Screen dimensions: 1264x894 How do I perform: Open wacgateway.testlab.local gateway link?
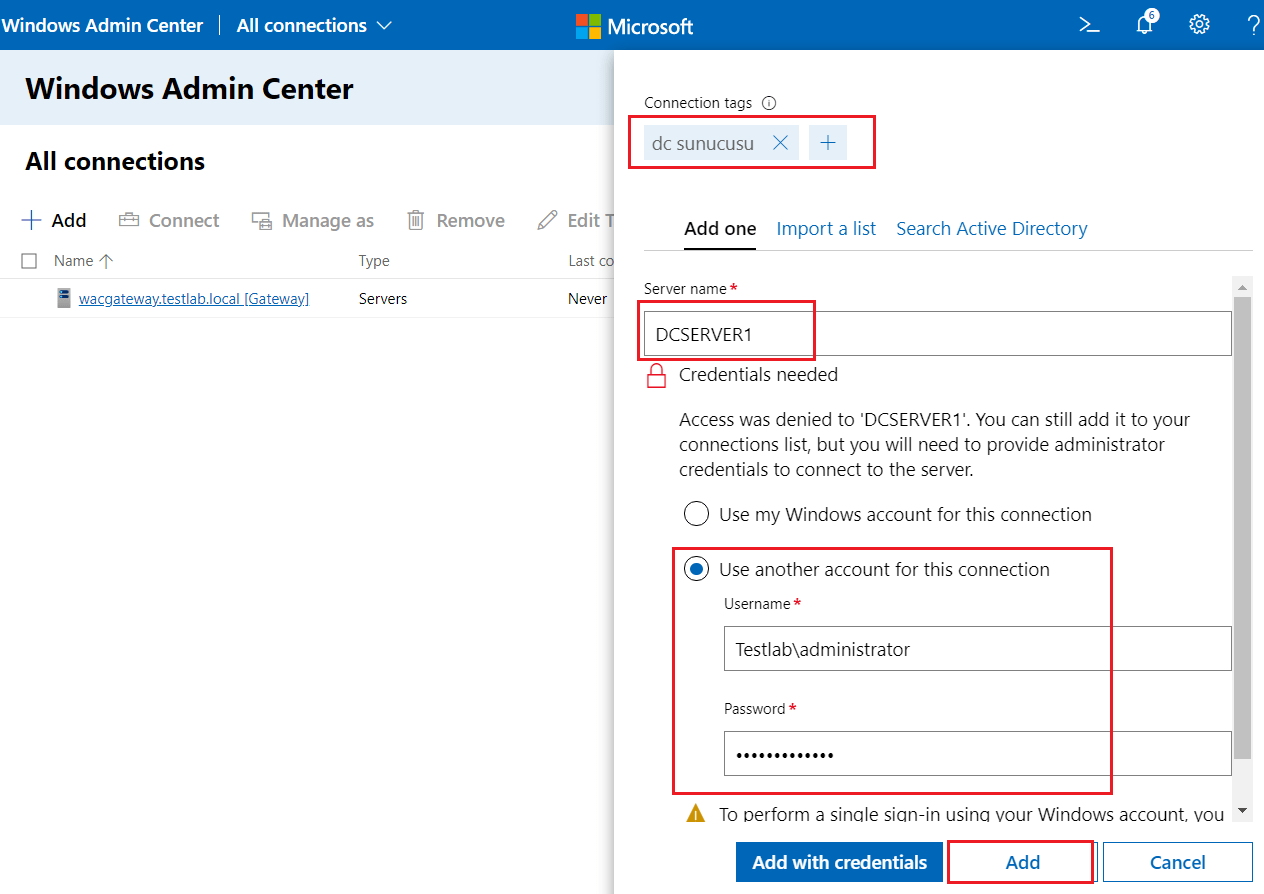[x=194, y=299]
